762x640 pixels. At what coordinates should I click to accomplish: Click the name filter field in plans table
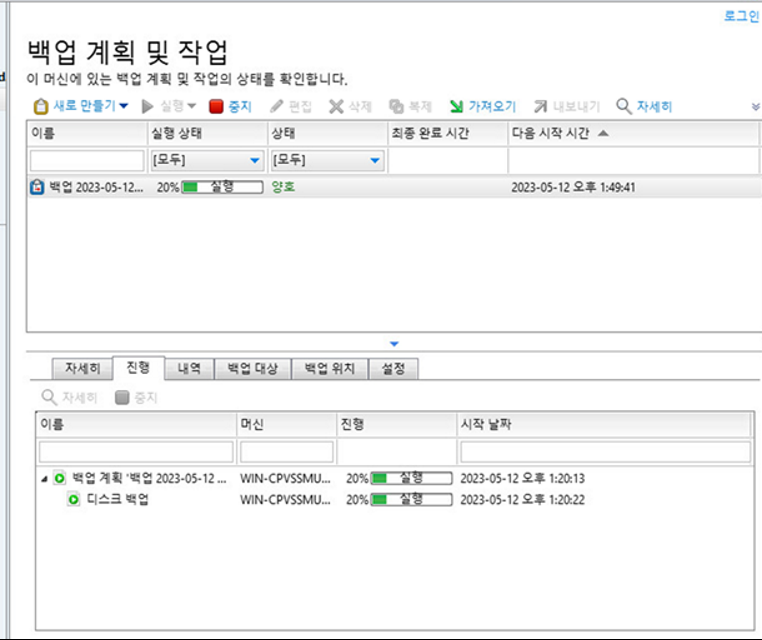[87, 160]
